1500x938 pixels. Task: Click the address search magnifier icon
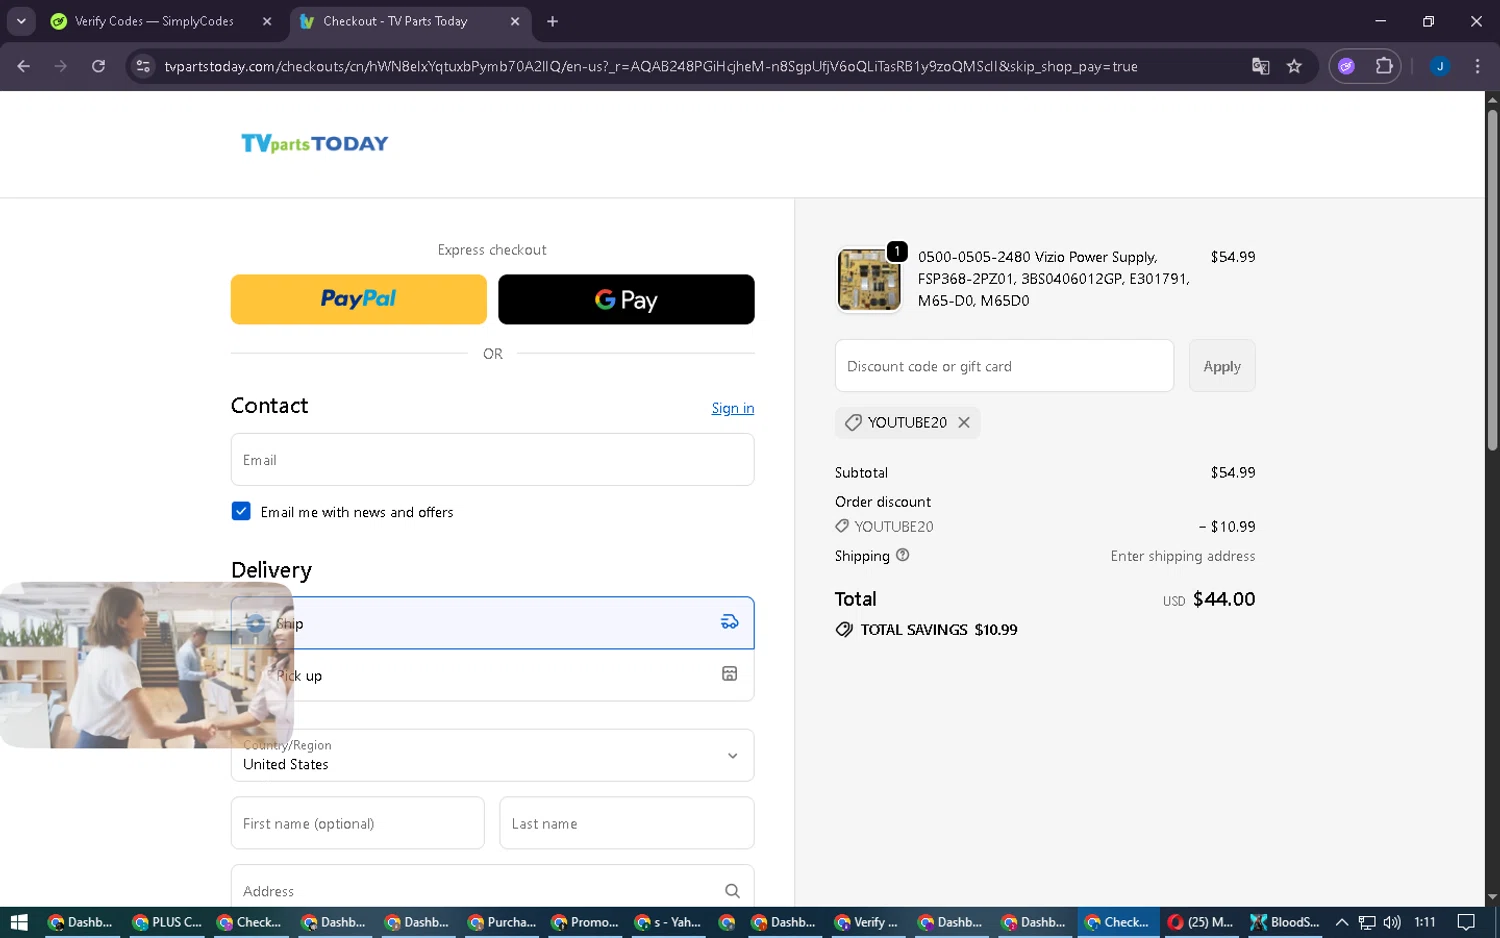click(x=732, y=890)
